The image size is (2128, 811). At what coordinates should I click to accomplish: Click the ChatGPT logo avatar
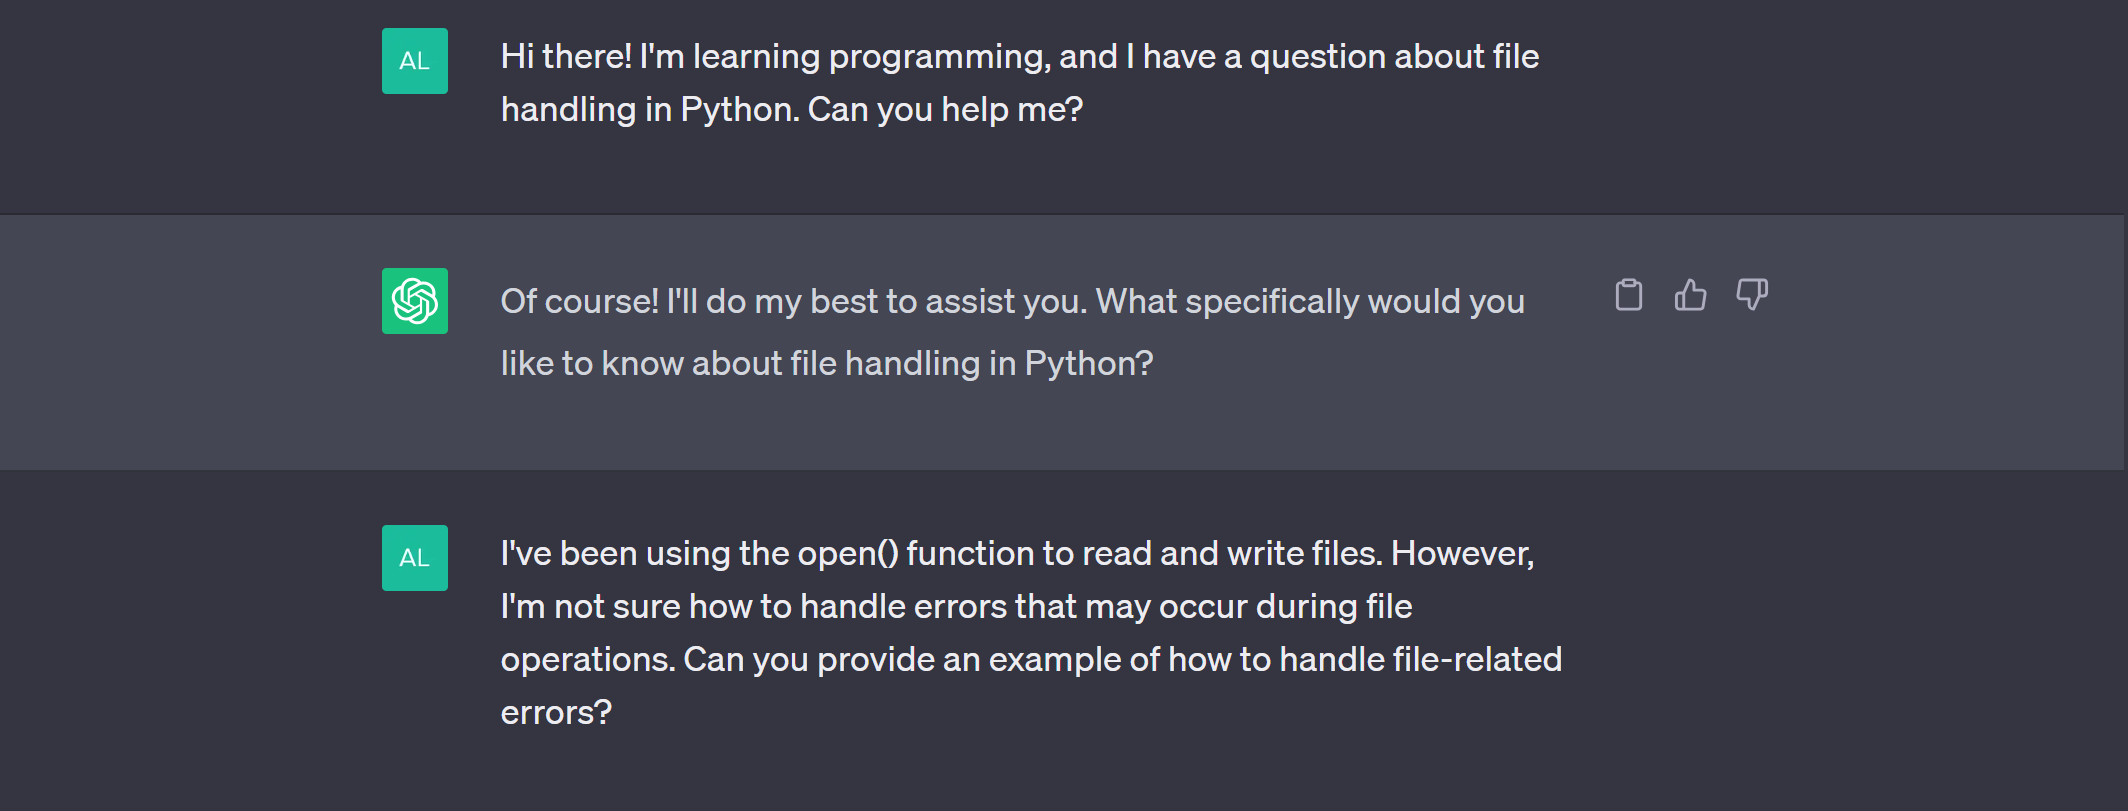coord(415,301)
